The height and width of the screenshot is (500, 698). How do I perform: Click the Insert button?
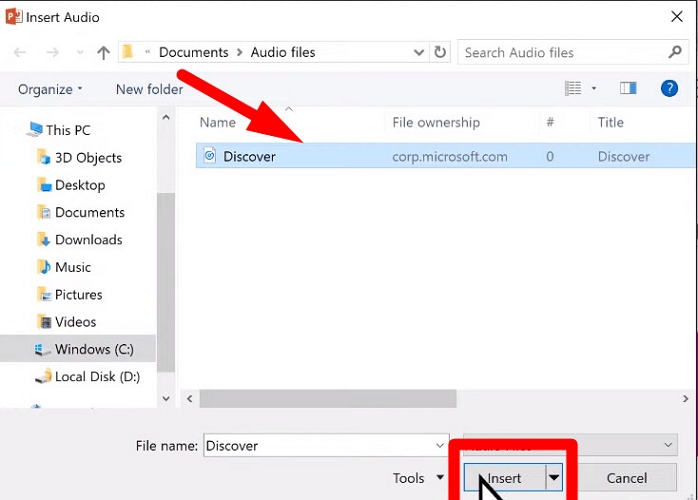pos(504,478)
